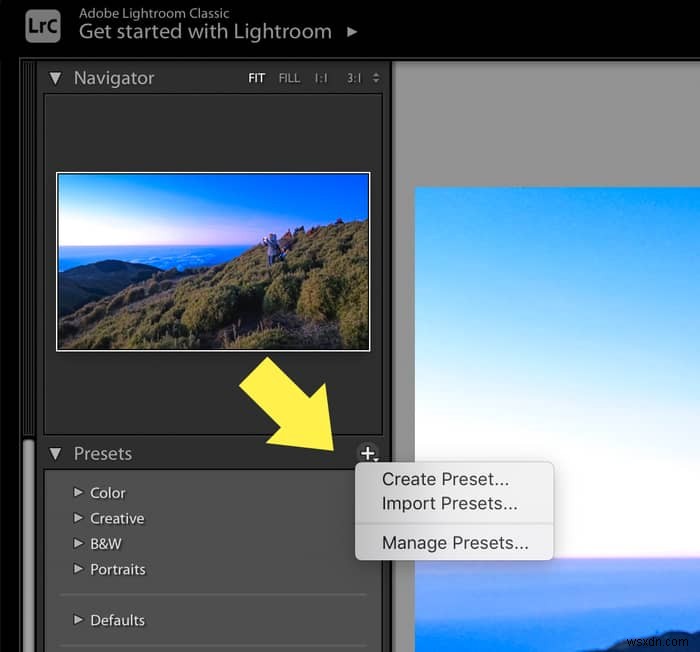The height and width of the screenshot is (652, 700).
Task: Click the Get started with Lightroom text
Action: 205,32
